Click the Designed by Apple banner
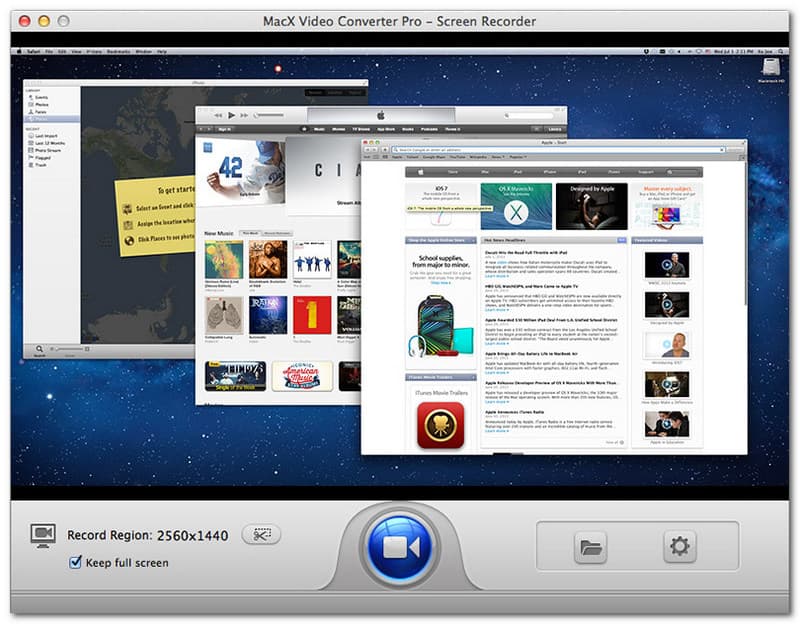The height and width of the screenshot is (624, 800). click(591, 206)
